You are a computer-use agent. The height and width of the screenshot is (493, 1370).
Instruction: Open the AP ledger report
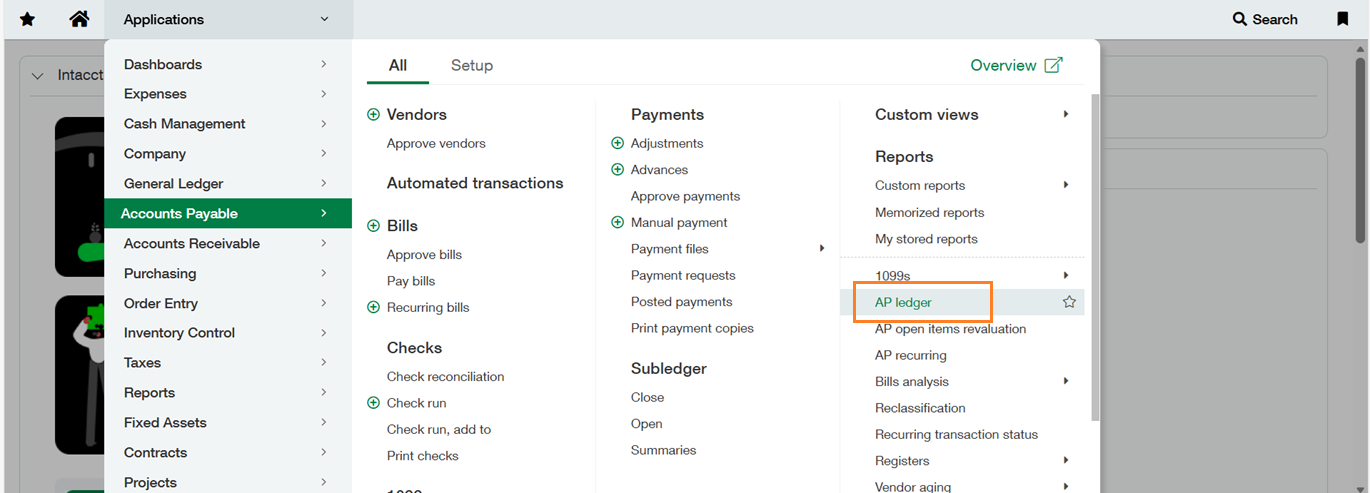[x=903, y=302]
